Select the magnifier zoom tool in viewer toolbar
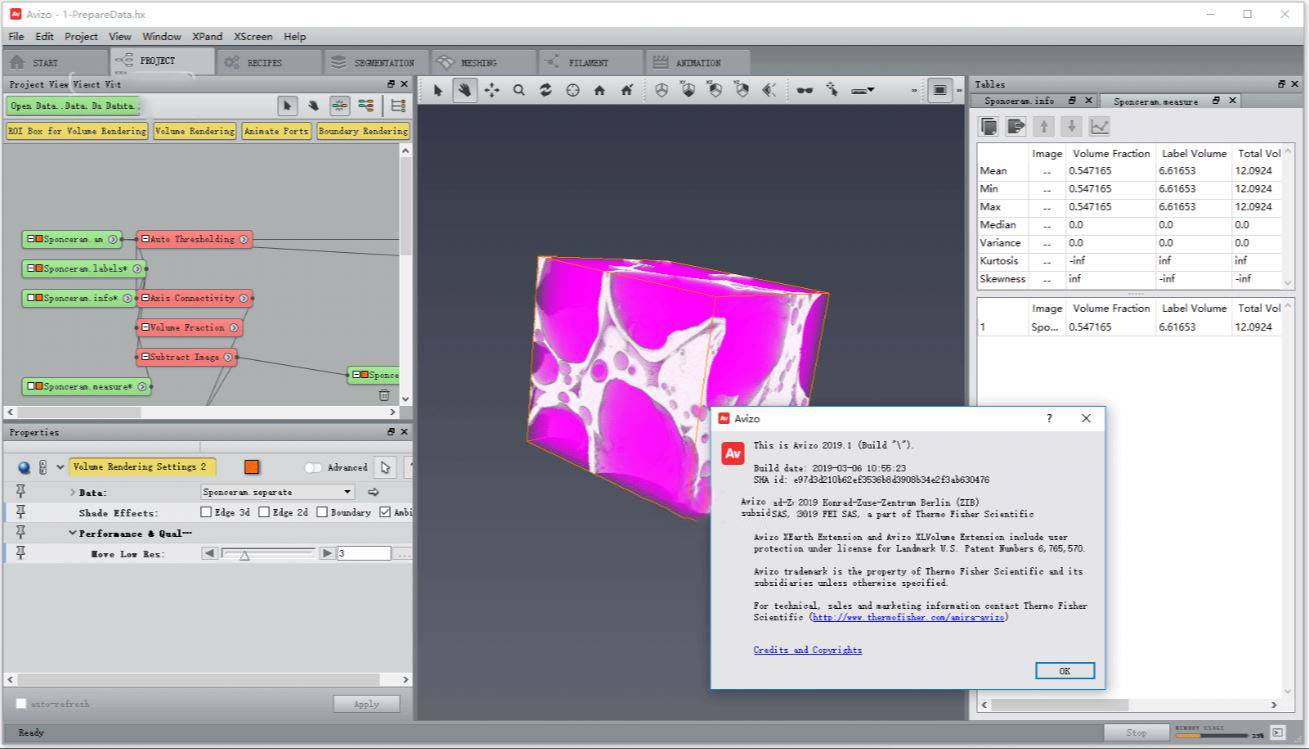 click(519, 90)
